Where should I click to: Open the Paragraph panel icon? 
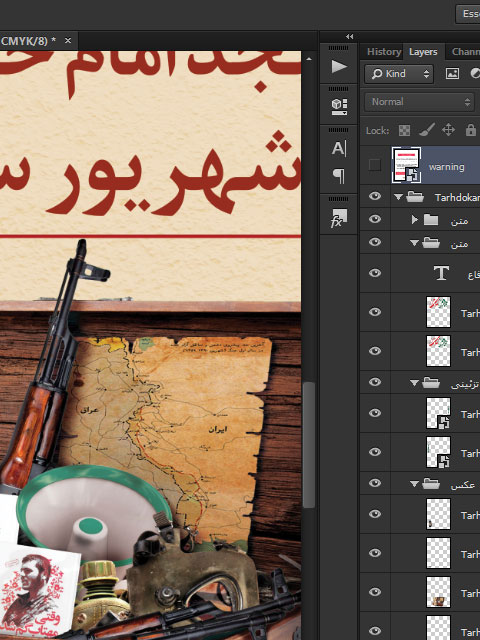click(339, 176)
